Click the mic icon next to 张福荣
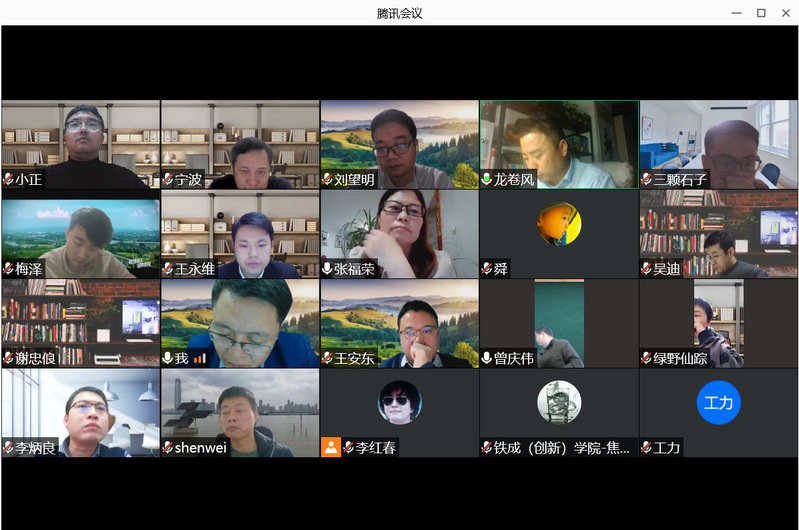Viewport: 799px width, 530px height. pos(327,269)
